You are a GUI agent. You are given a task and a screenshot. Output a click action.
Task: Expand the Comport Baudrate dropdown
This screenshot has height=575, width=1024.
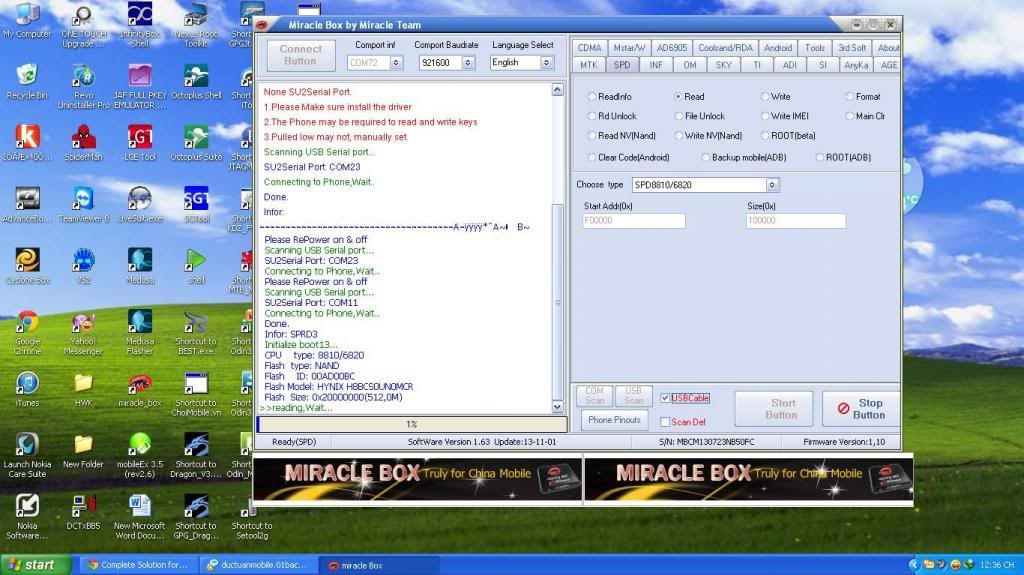(468, 63)
